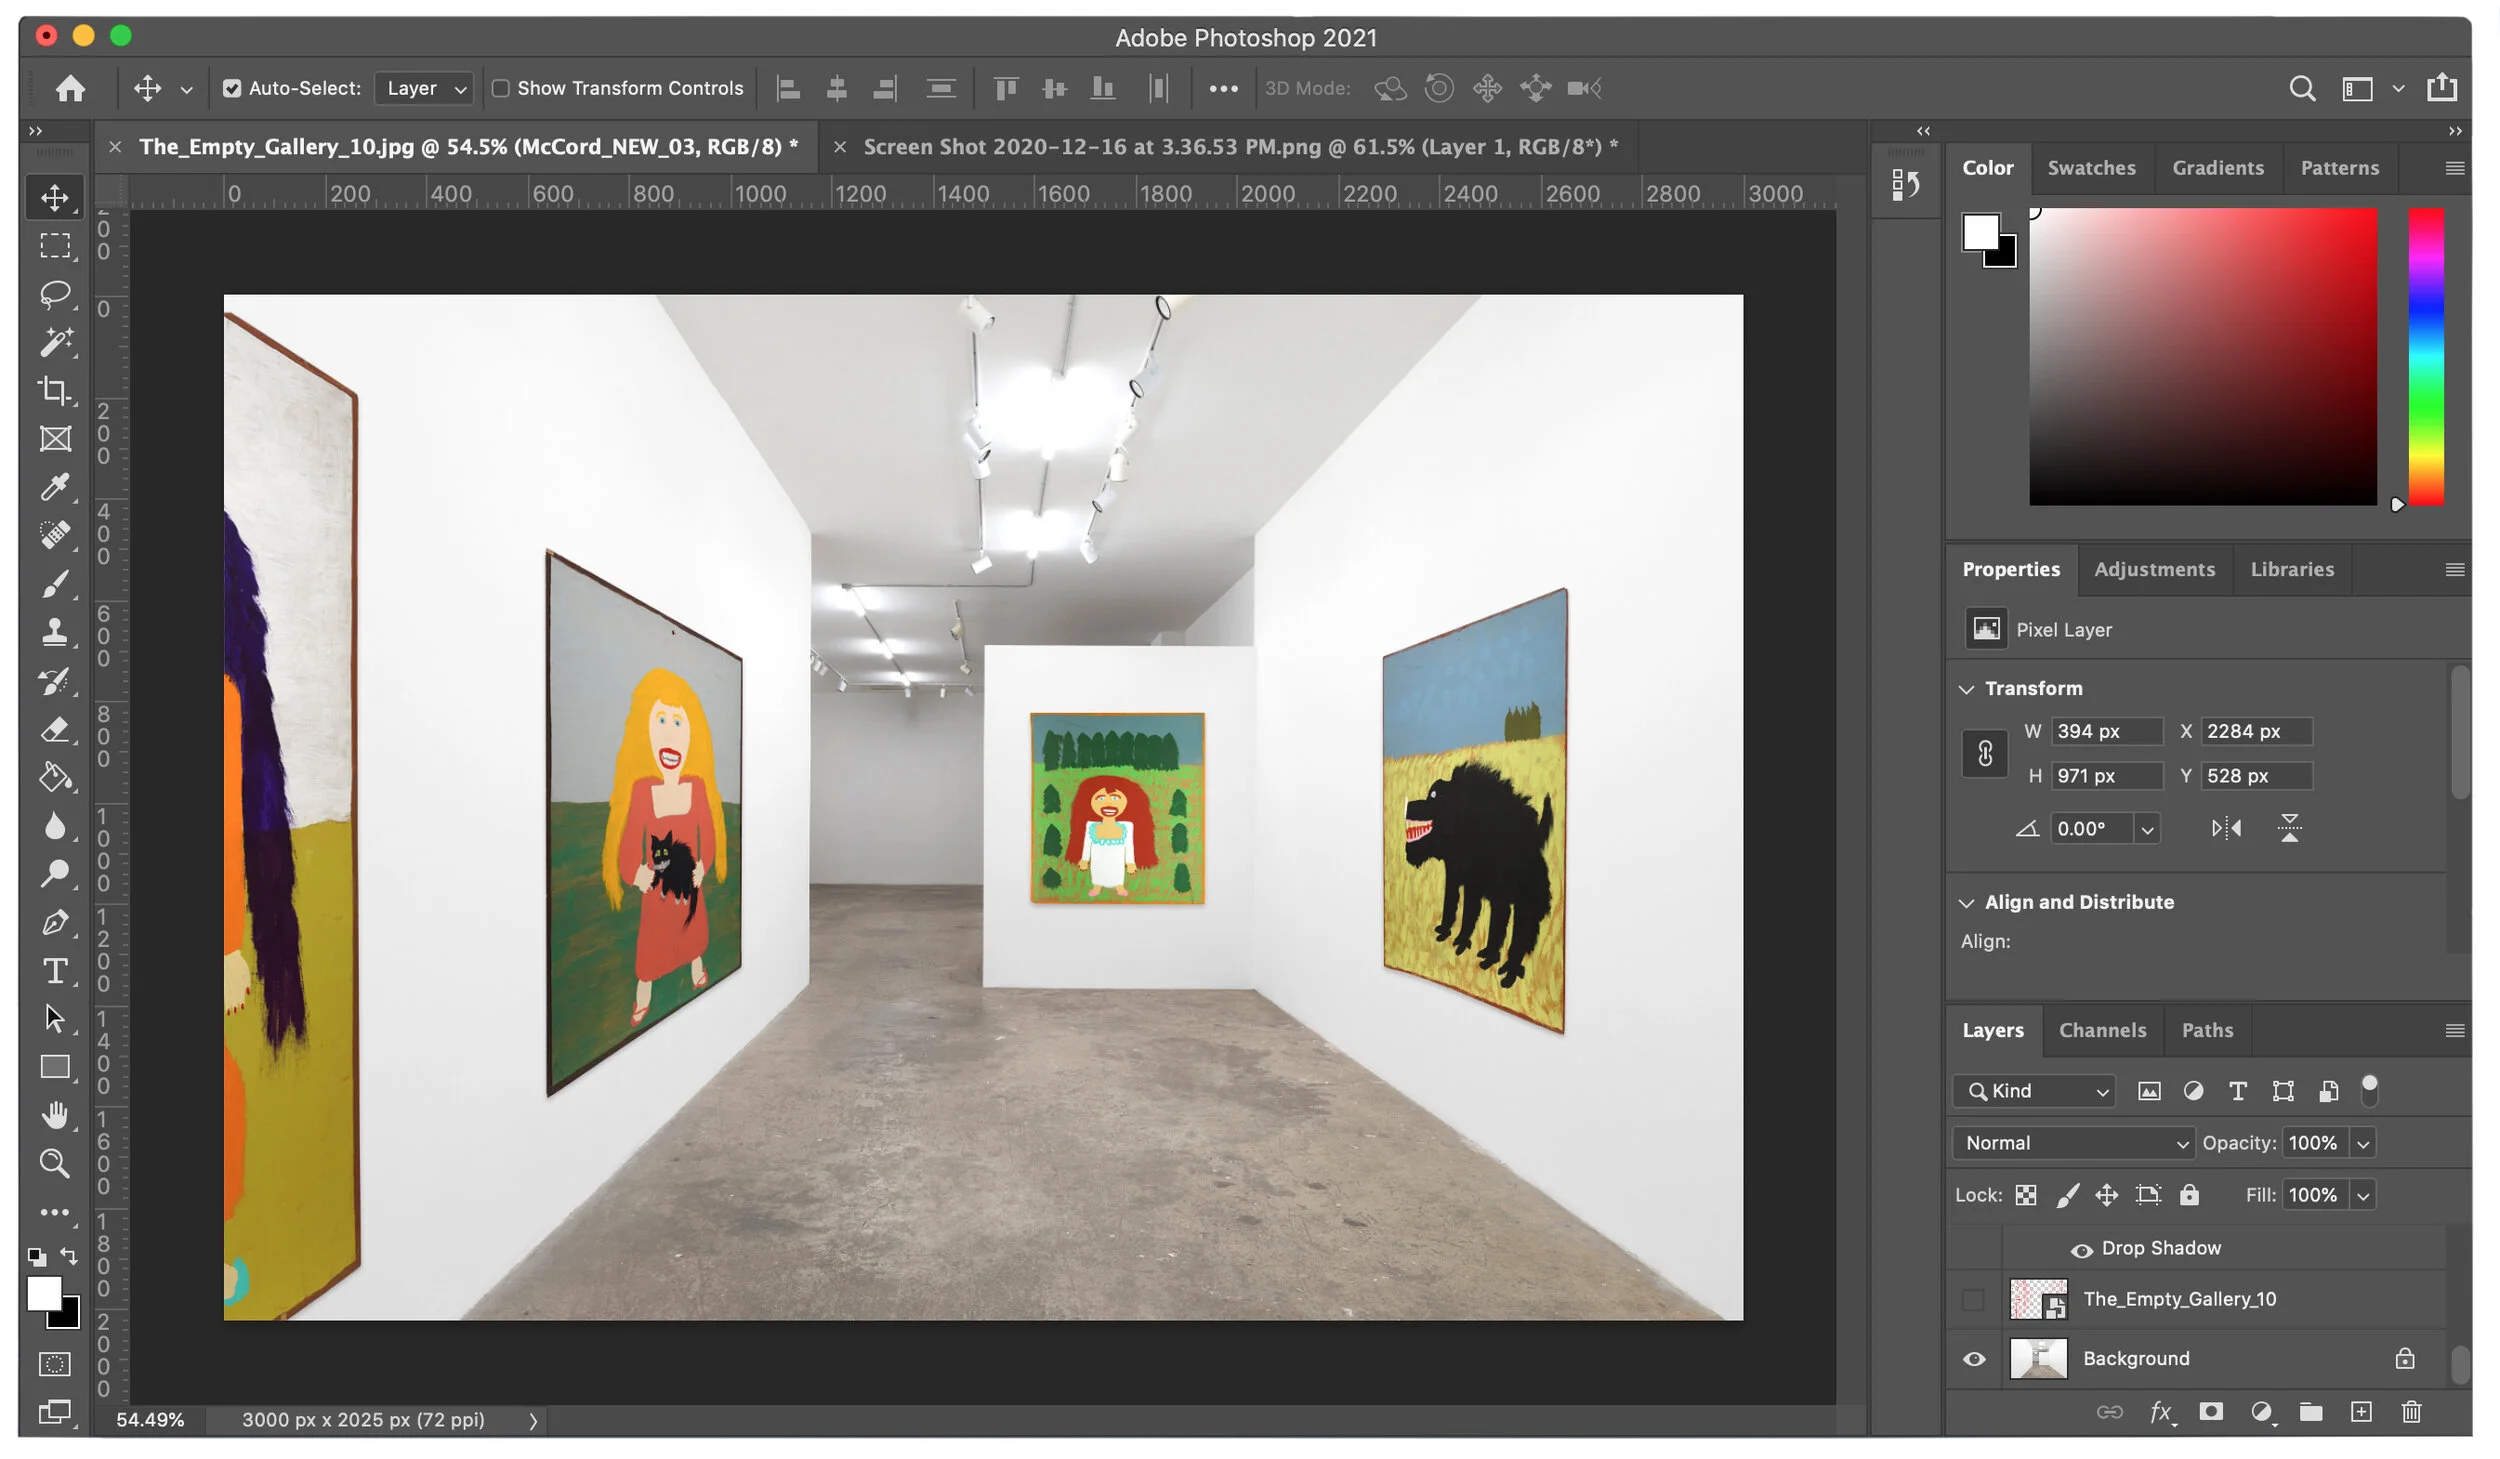Click the hue spectrum slider
The width and height of the screenshot is (2500, 1459).
coord(2425,356)
